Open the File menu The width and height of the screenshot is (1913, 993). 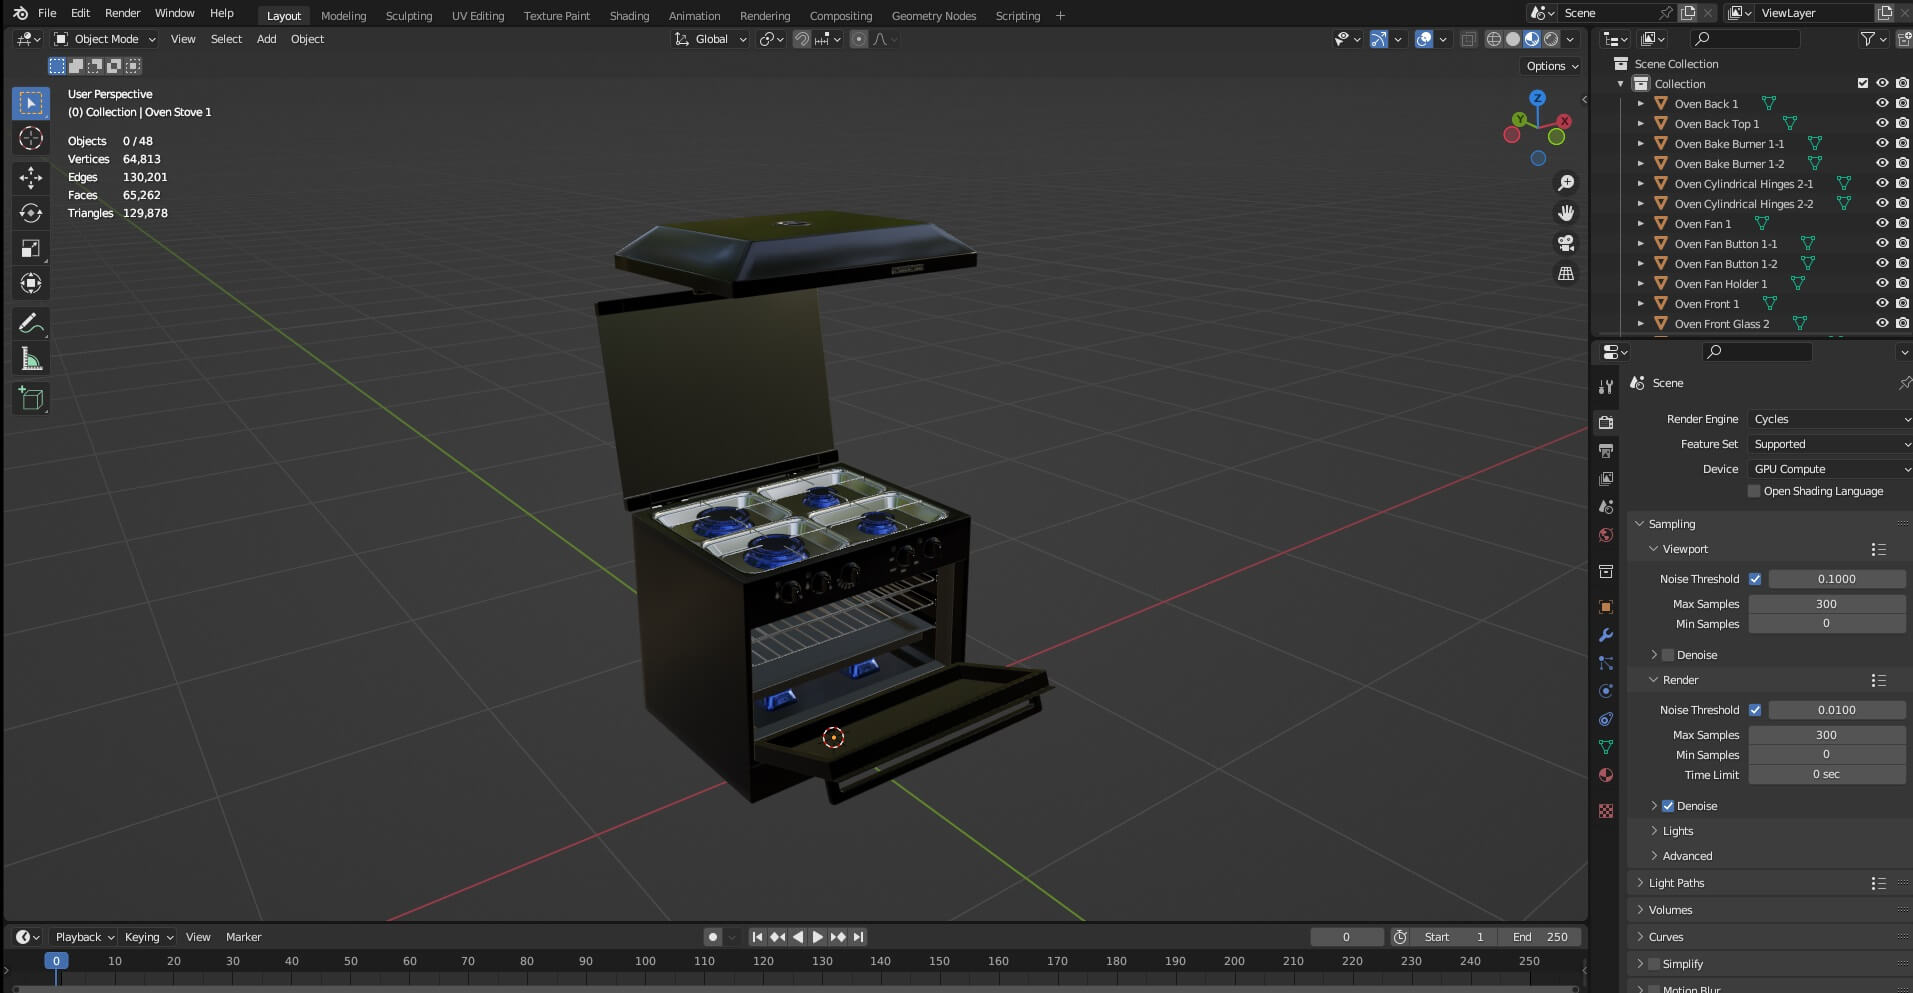[x=47, y=13]
